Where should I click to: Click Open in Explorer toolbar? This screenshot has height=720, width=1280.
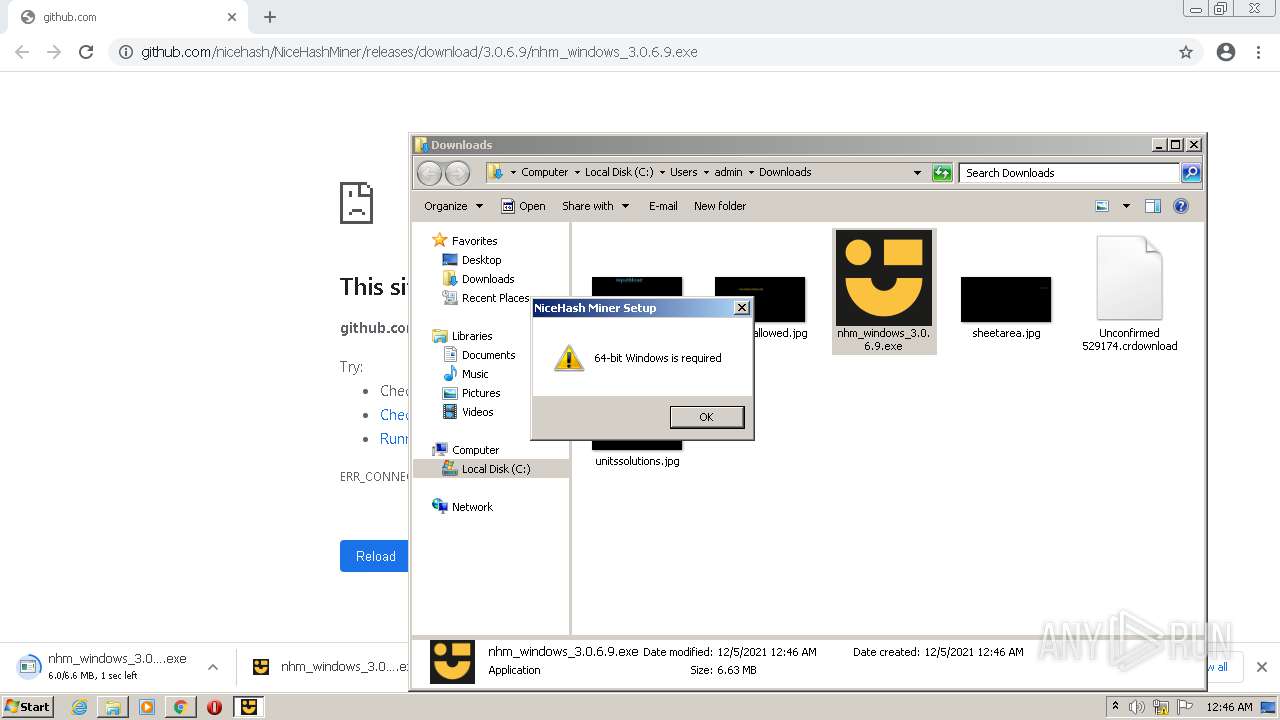coord(523,206)
